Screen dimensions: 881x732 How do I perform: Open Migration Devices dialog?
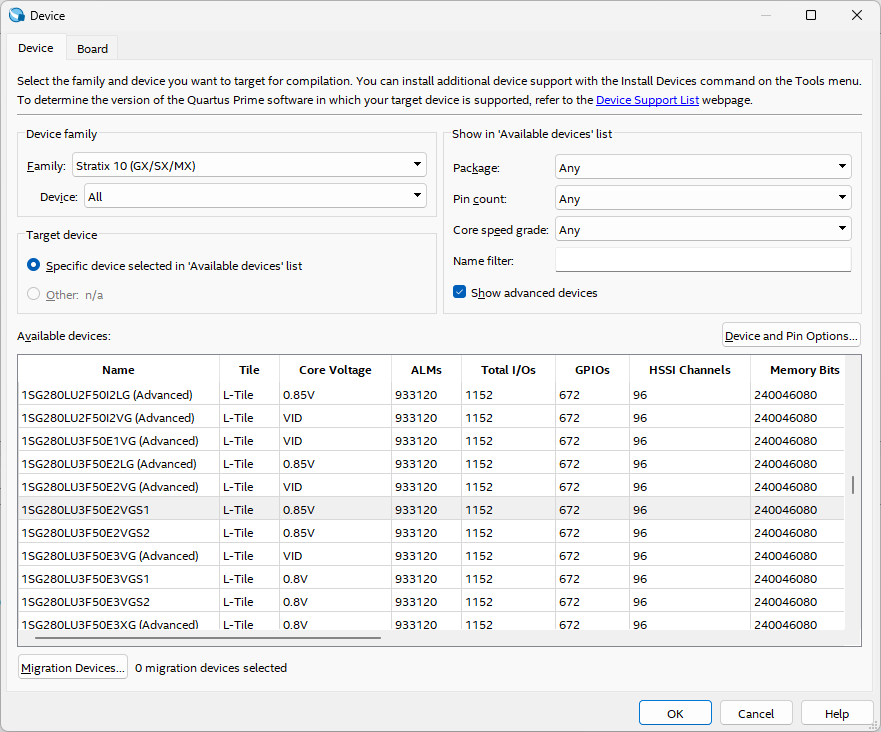73,668
